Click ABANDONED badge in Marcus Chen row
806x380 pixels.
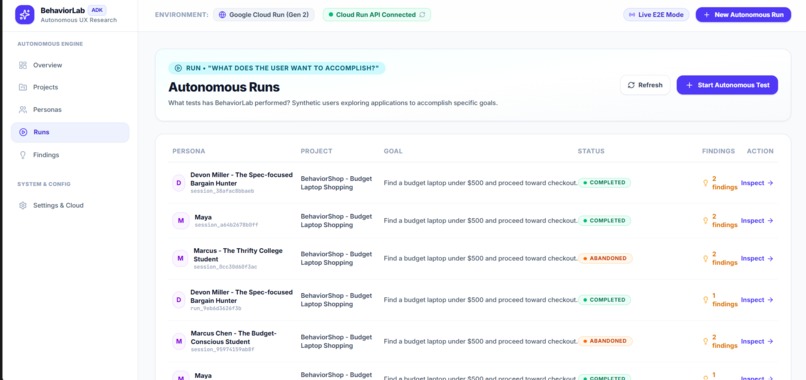tap(606, 341)
